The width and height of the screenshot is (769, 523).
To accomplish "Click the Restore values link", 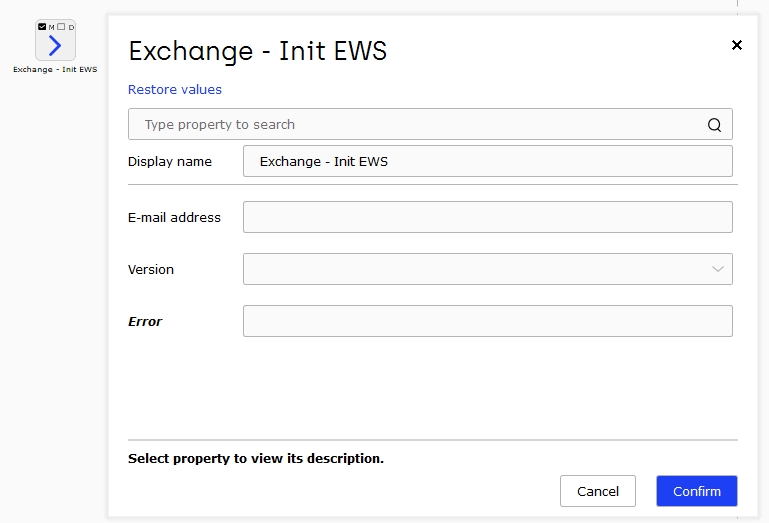I will (175, 89).
